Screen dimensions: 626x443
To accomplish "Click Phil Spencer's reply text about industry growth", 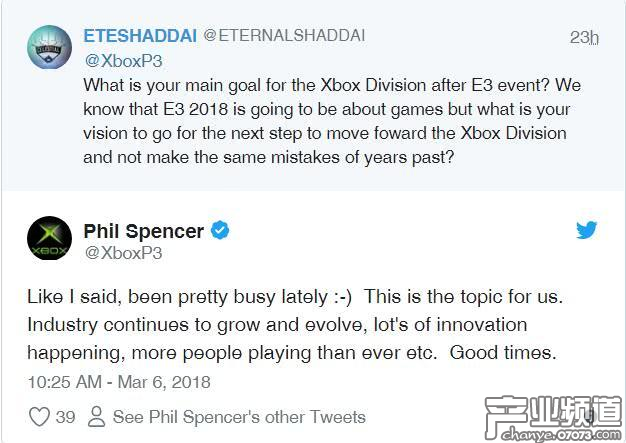I will pyautogui.click(x=290, y=326).
